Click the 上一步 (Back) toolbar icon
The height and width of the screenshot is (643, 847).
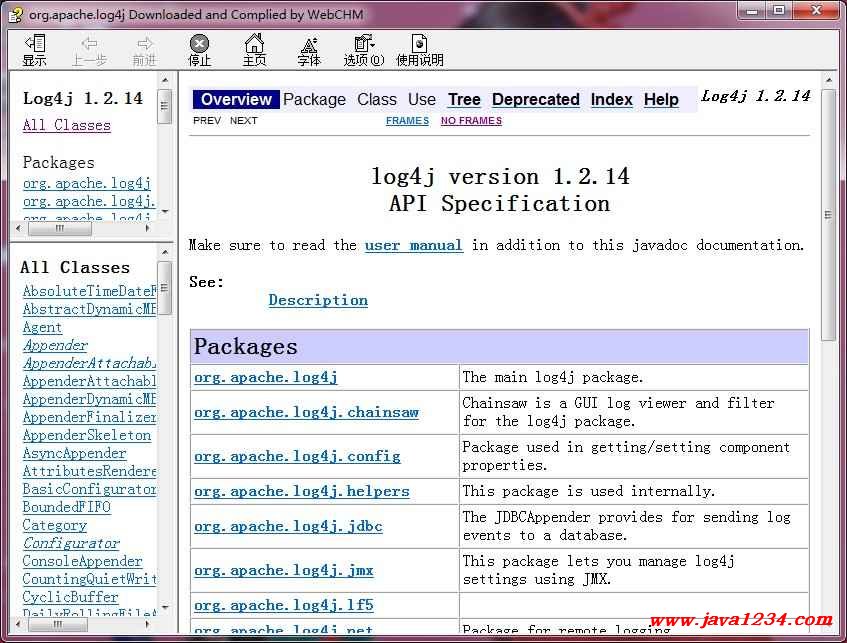click(90, 50)
